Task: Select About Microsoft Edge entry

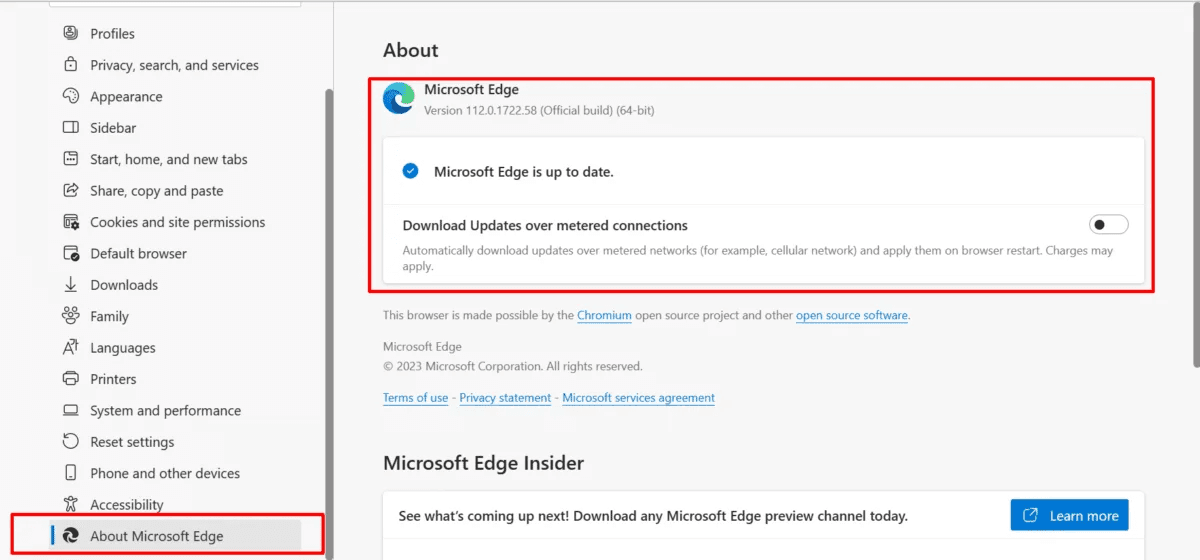Action: click(x=175, y=536)
